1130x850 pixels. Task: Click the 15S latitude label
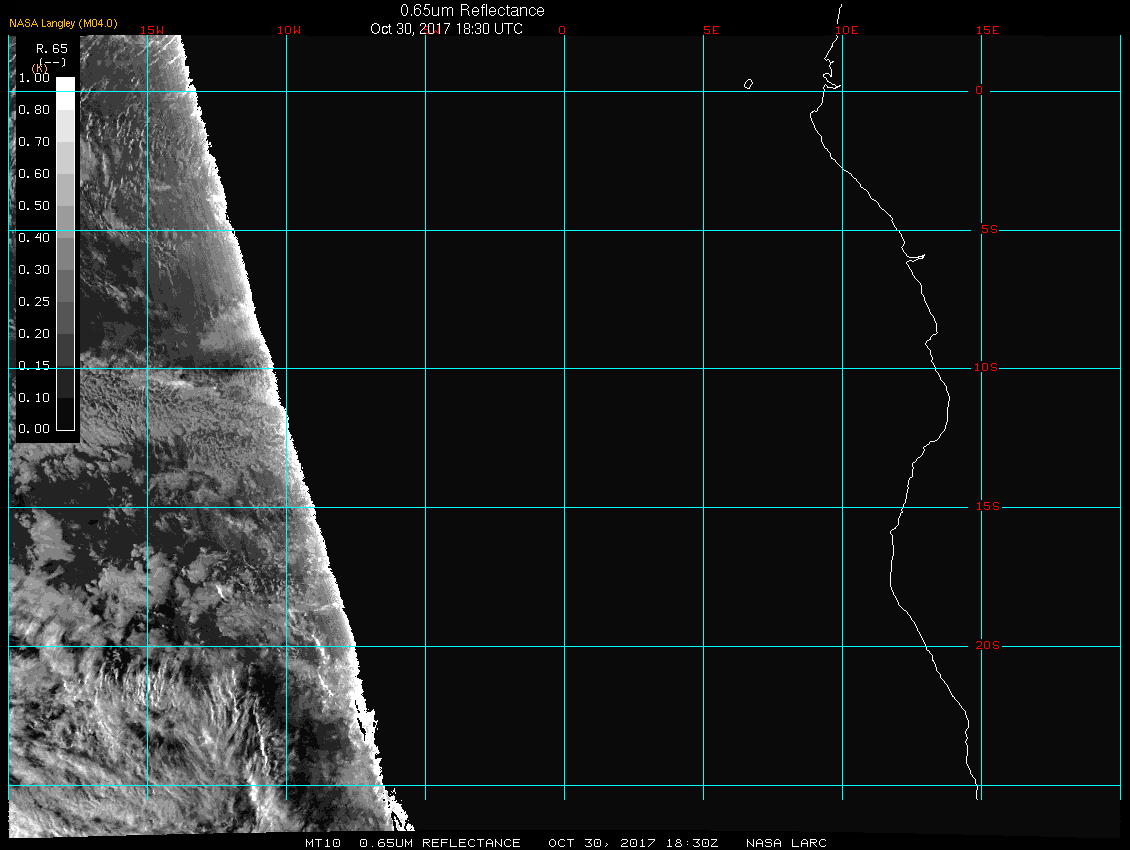coord(986,507)
